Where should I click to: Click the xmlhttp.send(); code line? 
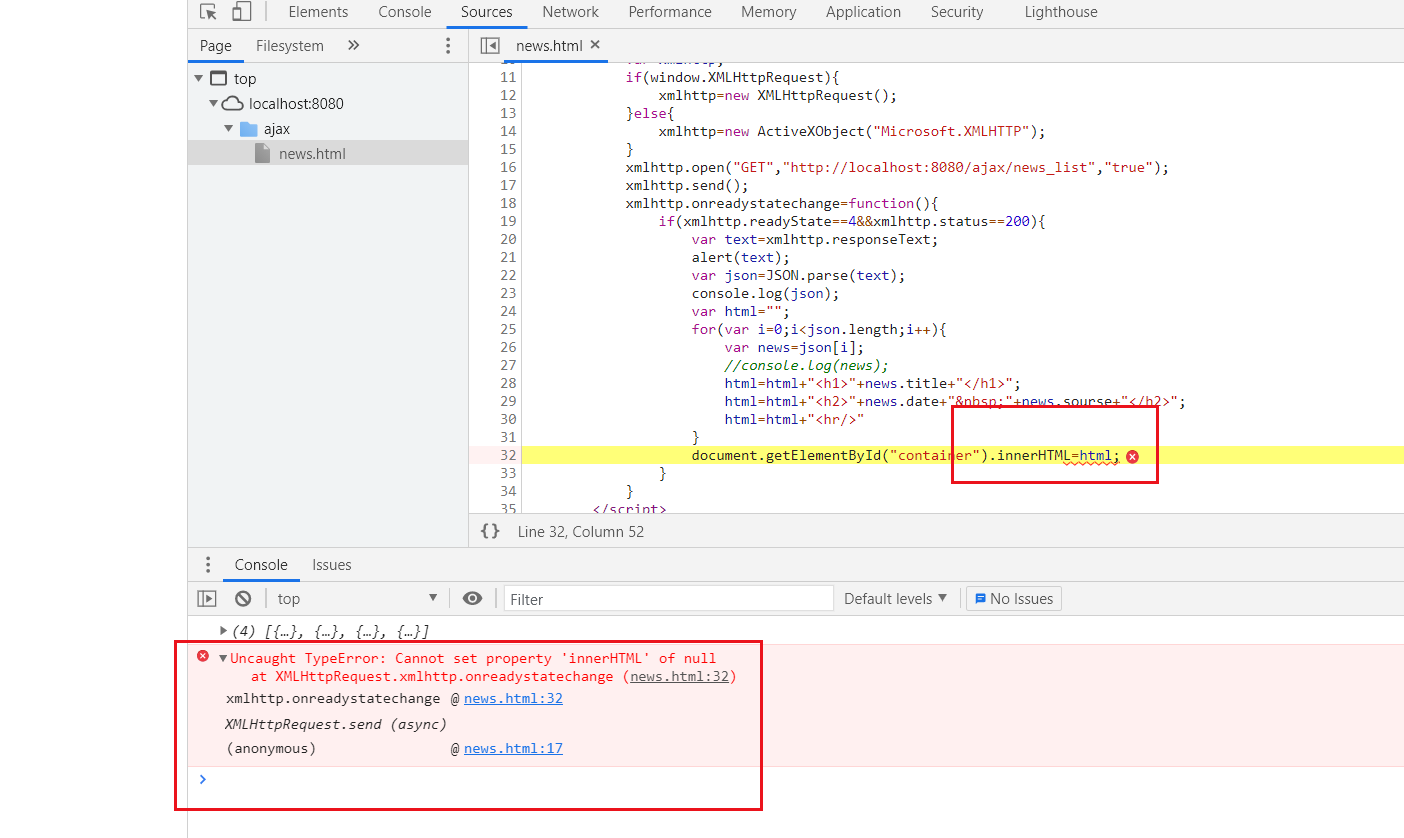pyautogui.click(x=687, y=185)
